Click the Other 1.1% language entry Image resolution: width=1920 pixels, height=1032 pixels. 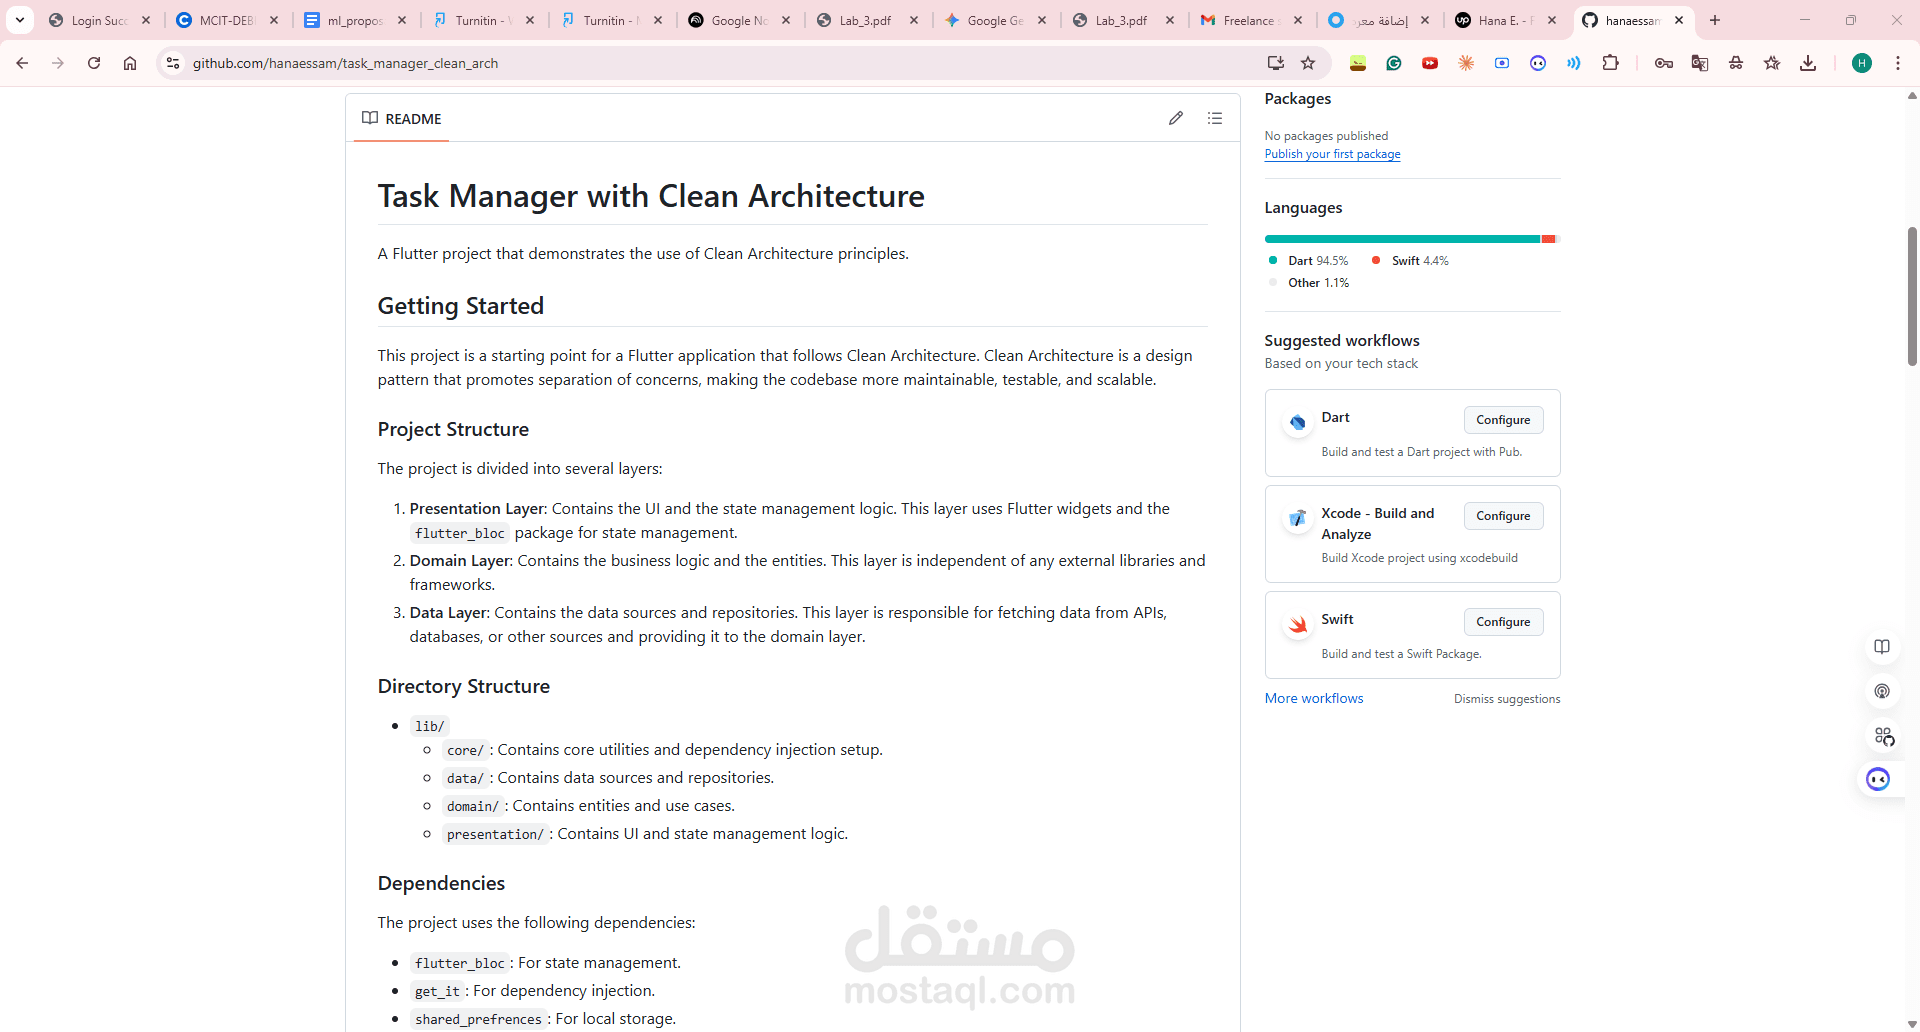(1318, 283)
